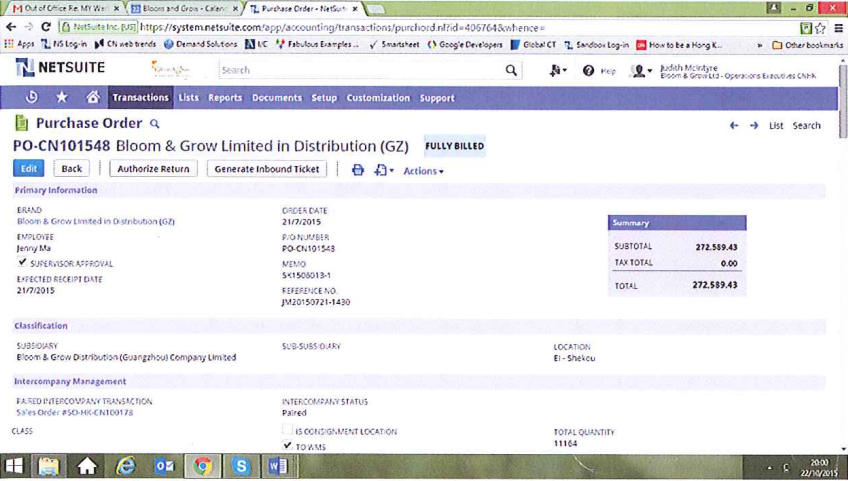The height and width of the screenshot is (481, 848).
Task: Click the Authorize Return button
Action: pyautogui.click(x=153, y=169)
